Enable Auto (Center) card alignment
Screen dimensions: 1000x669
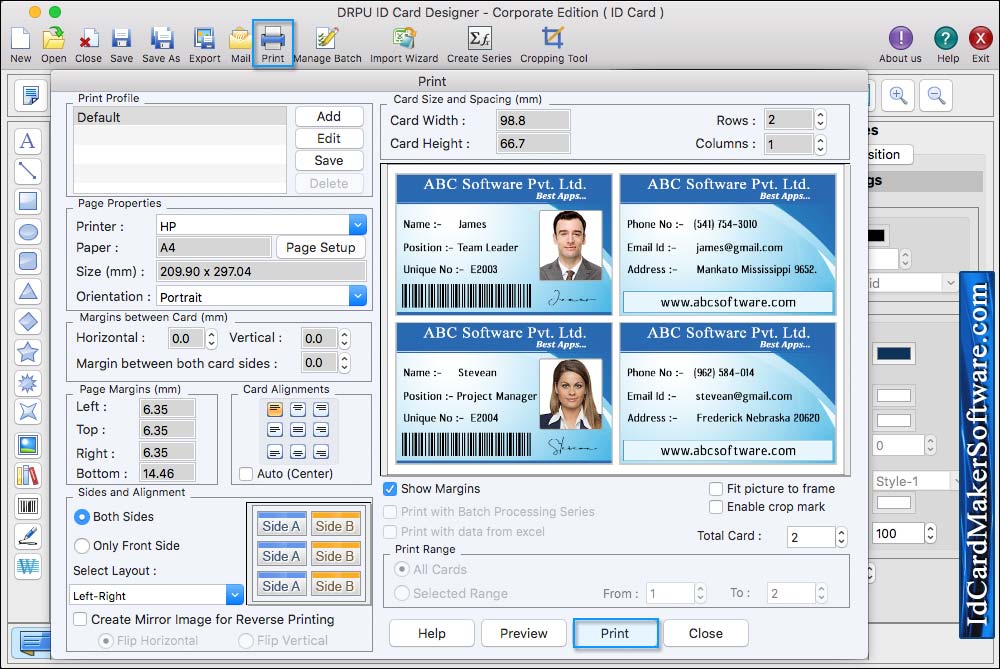pyautogui.click(x=246, y=474)
